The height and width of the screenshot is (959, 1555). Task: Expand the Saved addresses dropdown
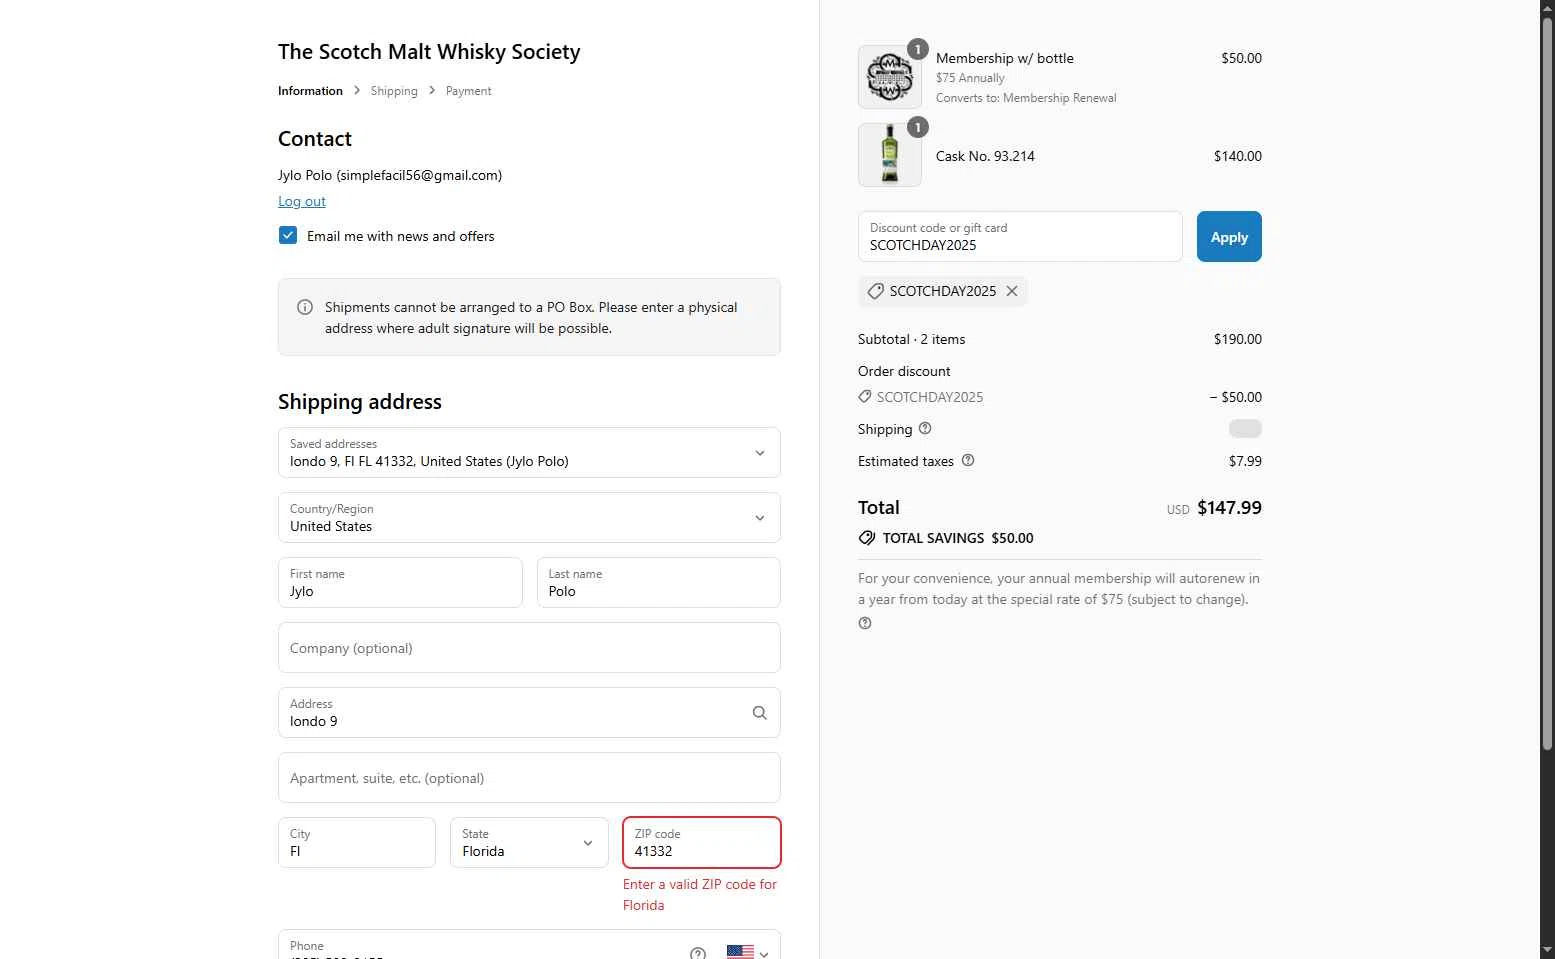529,452
